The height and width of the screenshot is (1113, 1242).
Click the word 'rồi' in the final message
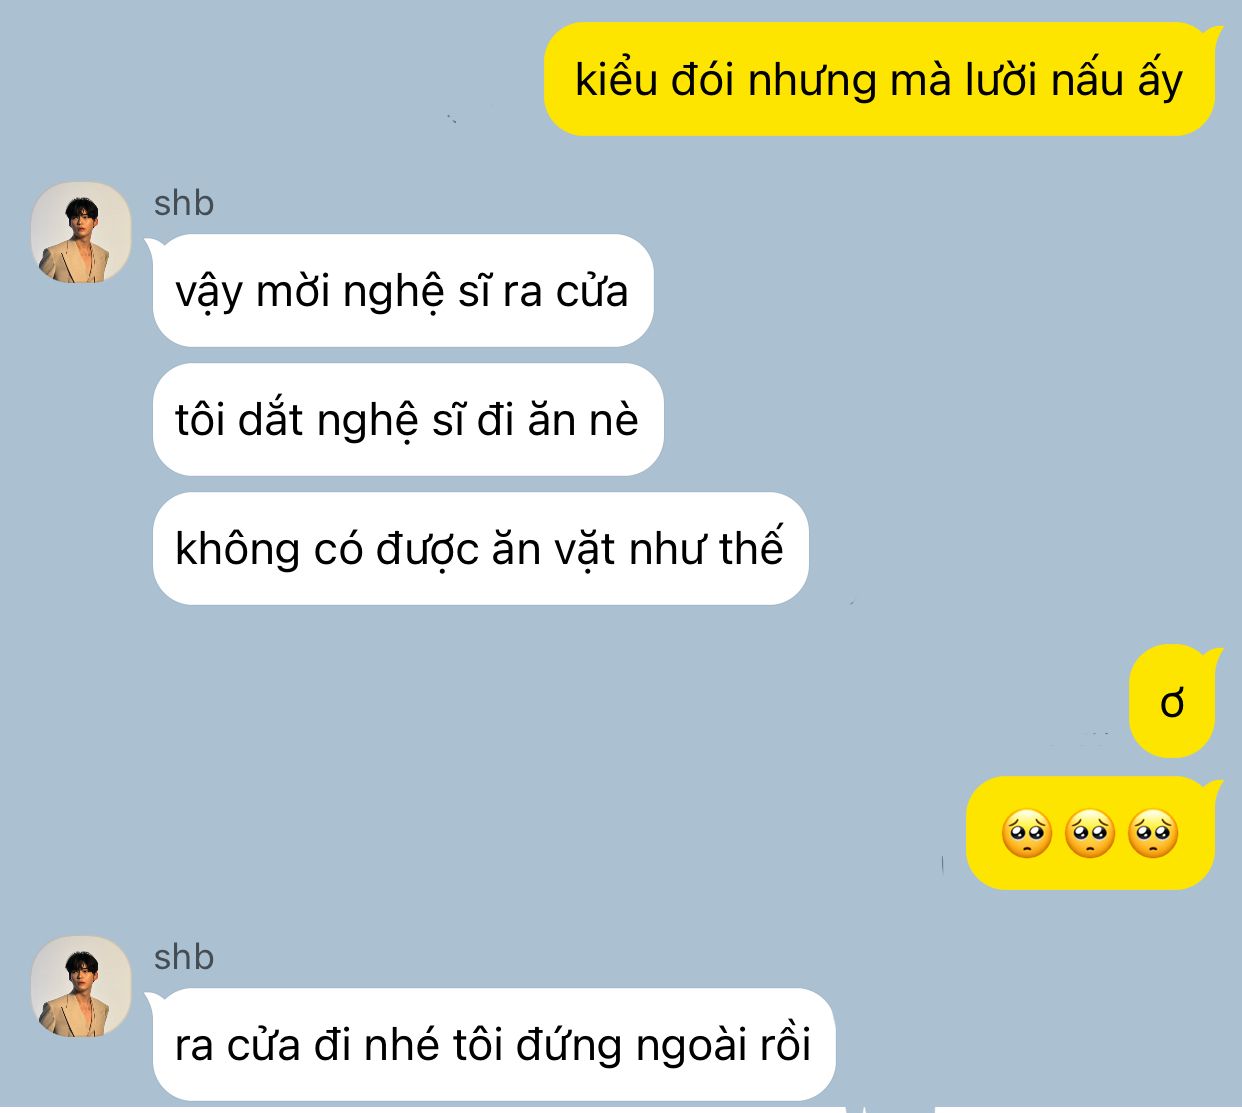pos(785,1044)
